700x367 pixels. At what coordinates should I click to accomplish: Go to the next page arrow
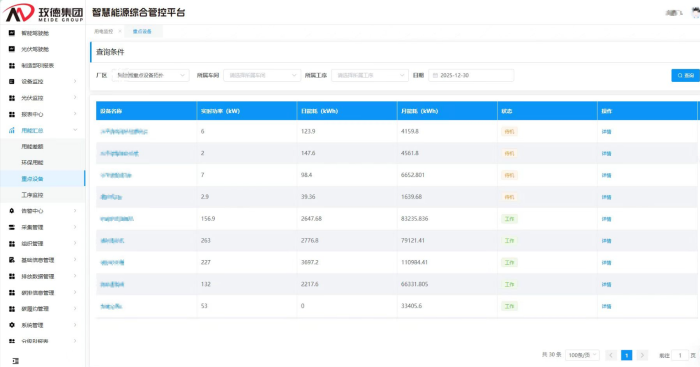(x=642, y=355)
